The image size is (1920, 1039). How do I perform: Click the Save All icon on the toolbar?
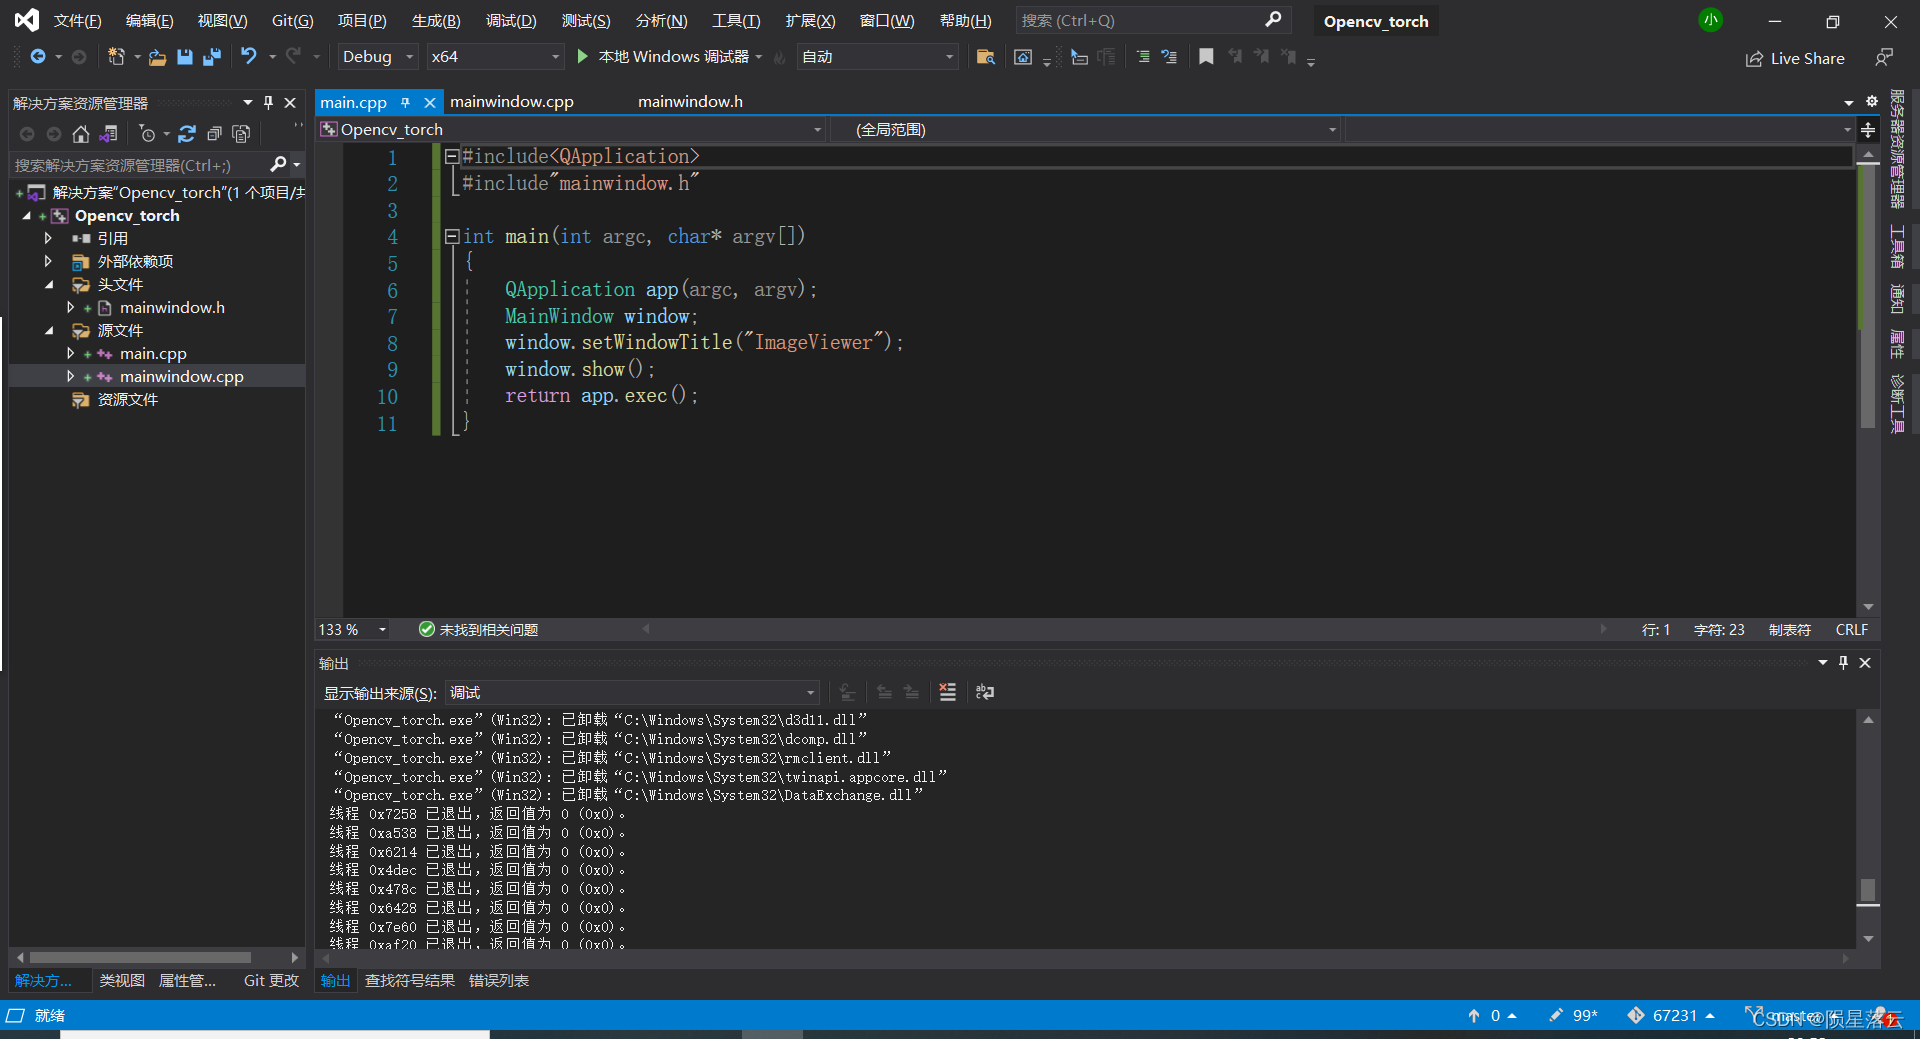211,57
